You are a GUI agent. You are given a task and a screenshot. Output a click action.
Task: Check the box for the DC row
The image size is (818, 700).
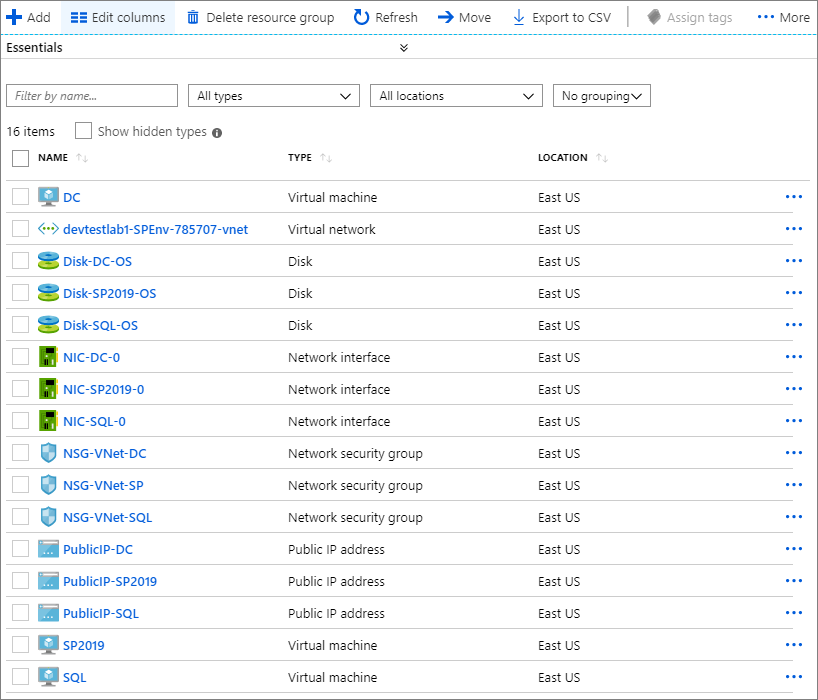[x=20, y=197]
